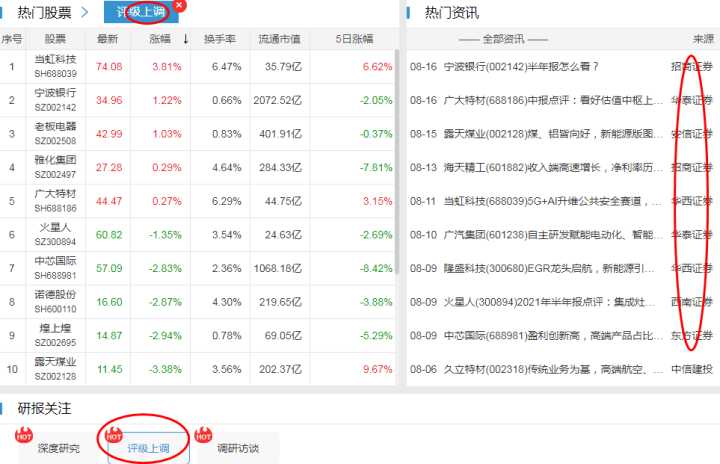Open news 久立特材(002318)传统业务为基
Screen dimensions: 720x464
point(553,369)
